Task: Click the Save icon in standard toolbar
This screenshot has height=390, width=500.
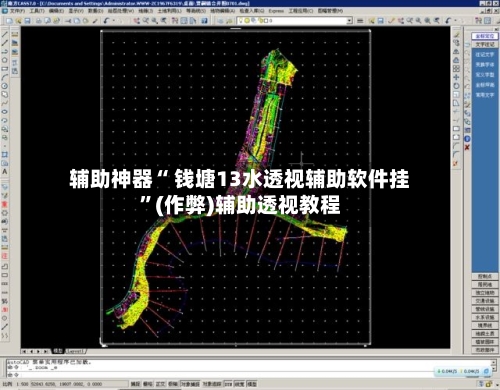Action: 28,21
